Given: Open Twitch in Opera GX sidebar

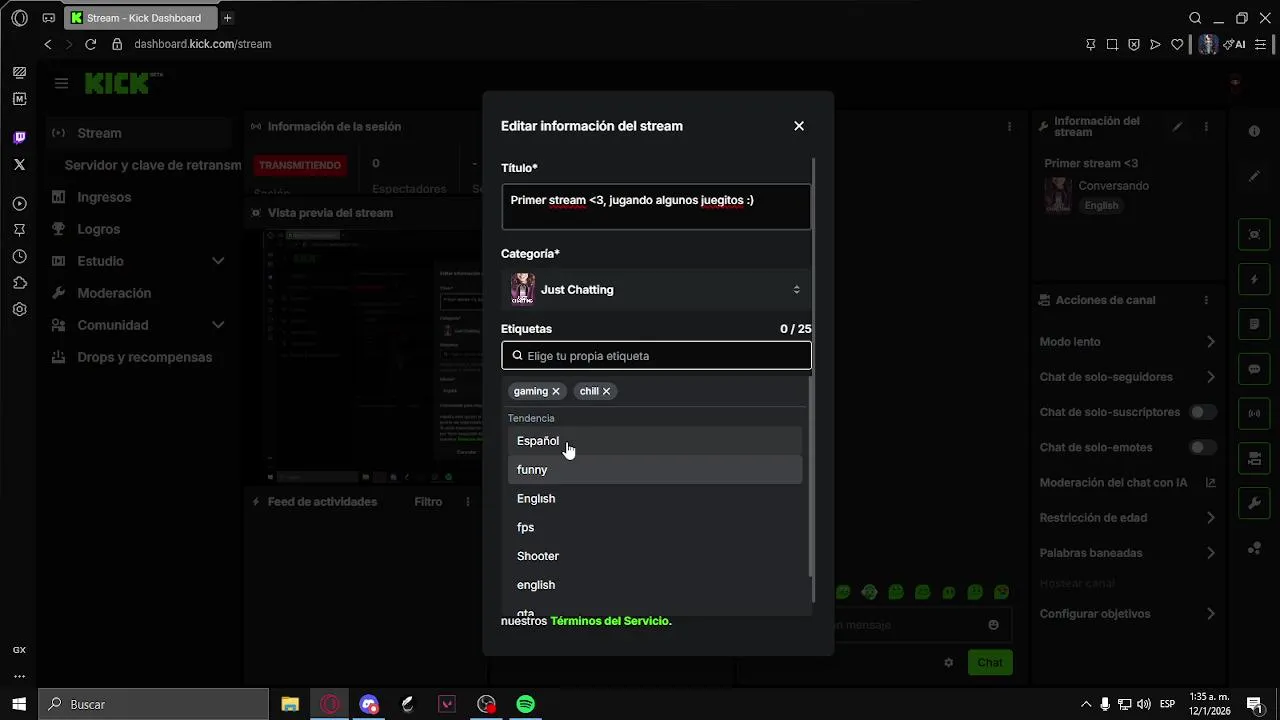Looking at the screenshot, I should pos(19,138).
